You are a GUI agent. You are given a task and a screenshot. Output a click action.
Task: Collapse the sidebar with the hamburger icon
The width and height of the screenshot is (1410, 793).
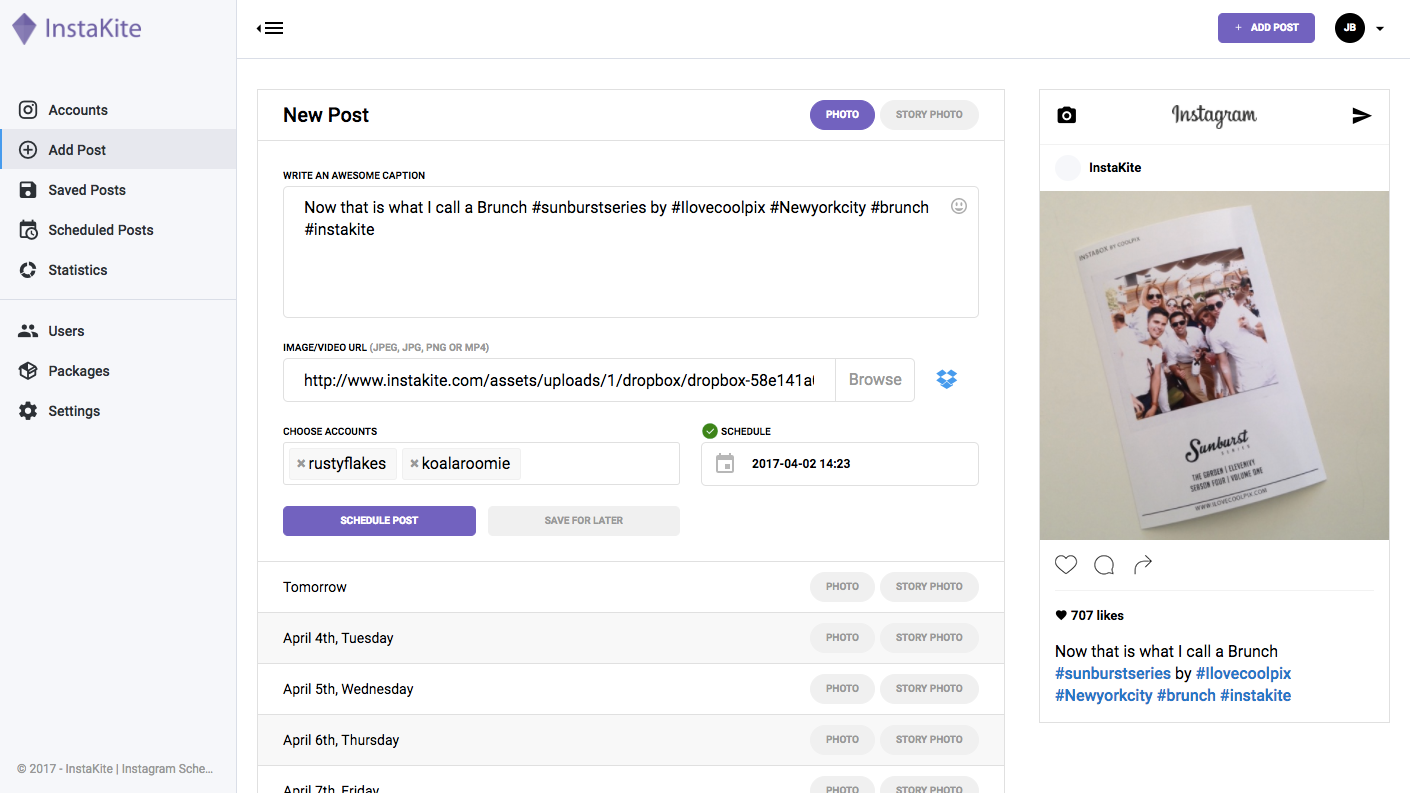[270, 28]
